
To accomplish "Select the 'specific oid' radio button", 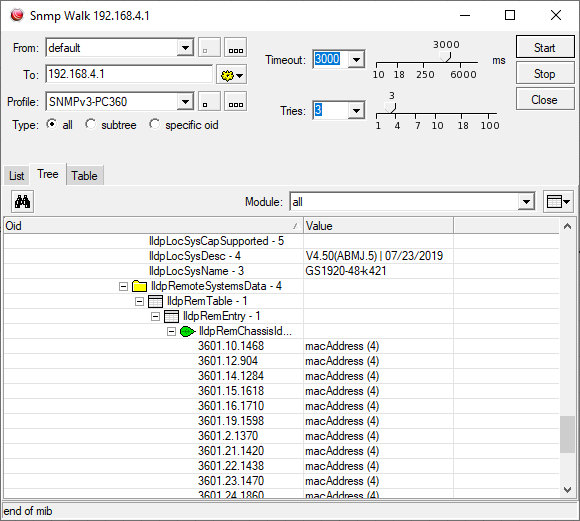I will pos(155,124).
